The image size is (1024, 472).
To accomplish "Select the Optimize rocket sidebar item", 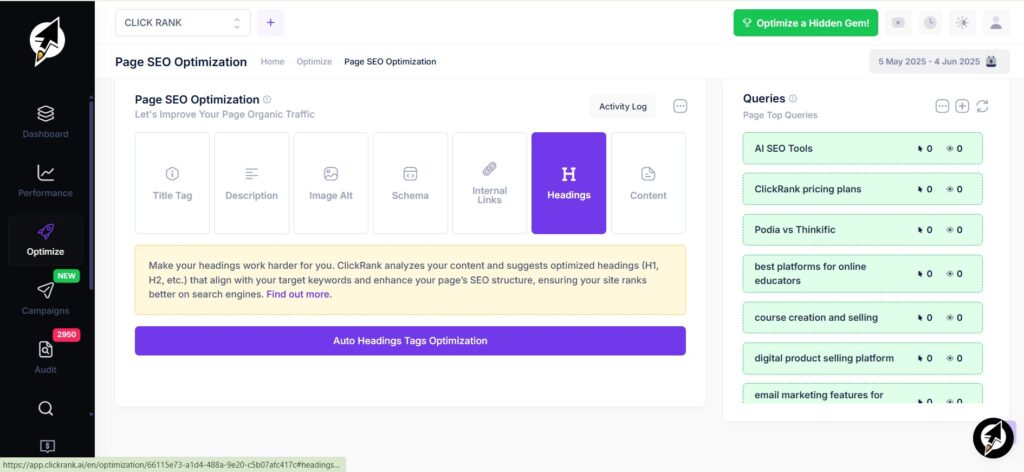I will (x=46, y=240).
